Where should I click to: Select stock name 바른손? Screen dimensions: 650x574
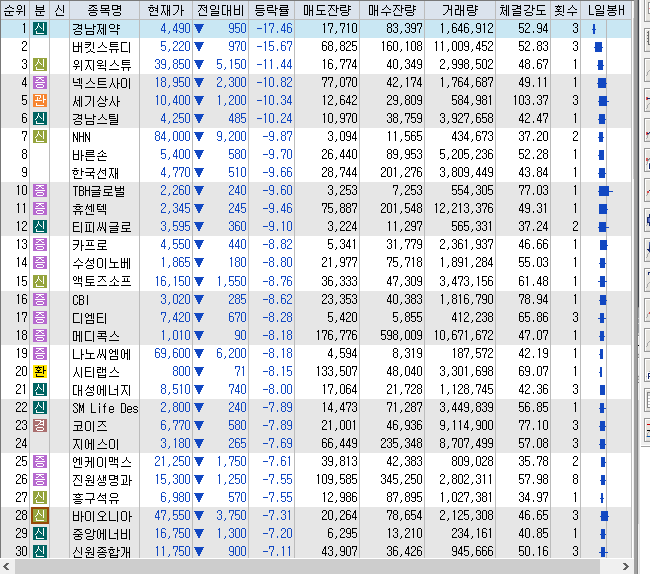[x=90, y=155]
